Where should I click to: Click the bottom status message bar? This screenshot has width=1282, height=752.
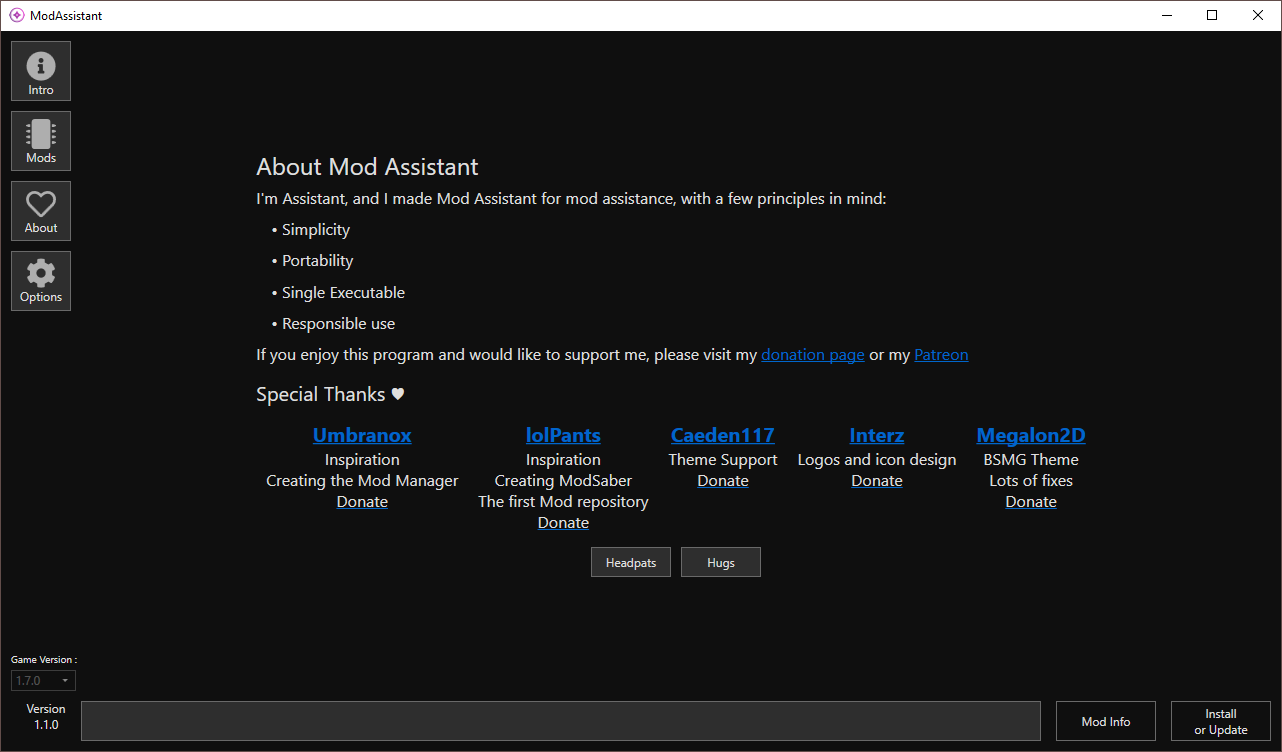click(x=561, y=721)
